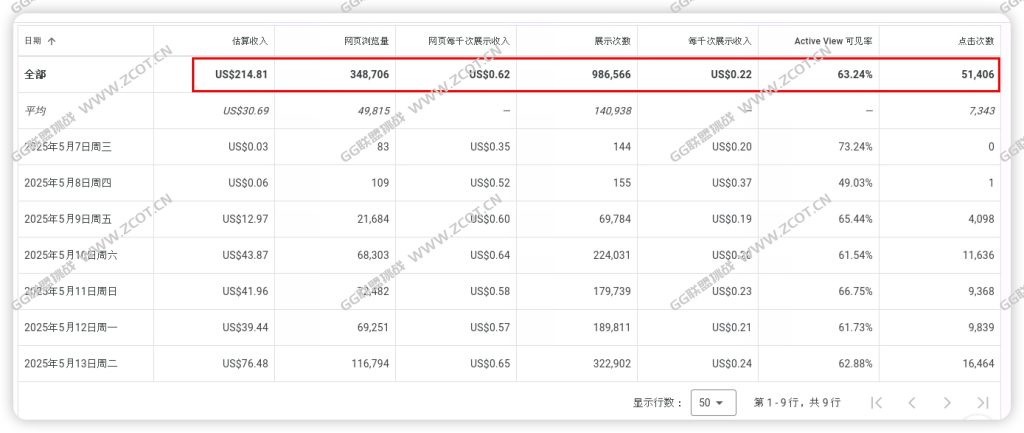Image resolution: width=1024 pixels, height=433 pixels.
Task: Click impressions 322,902 cell
Action: [x=613, y=364]
